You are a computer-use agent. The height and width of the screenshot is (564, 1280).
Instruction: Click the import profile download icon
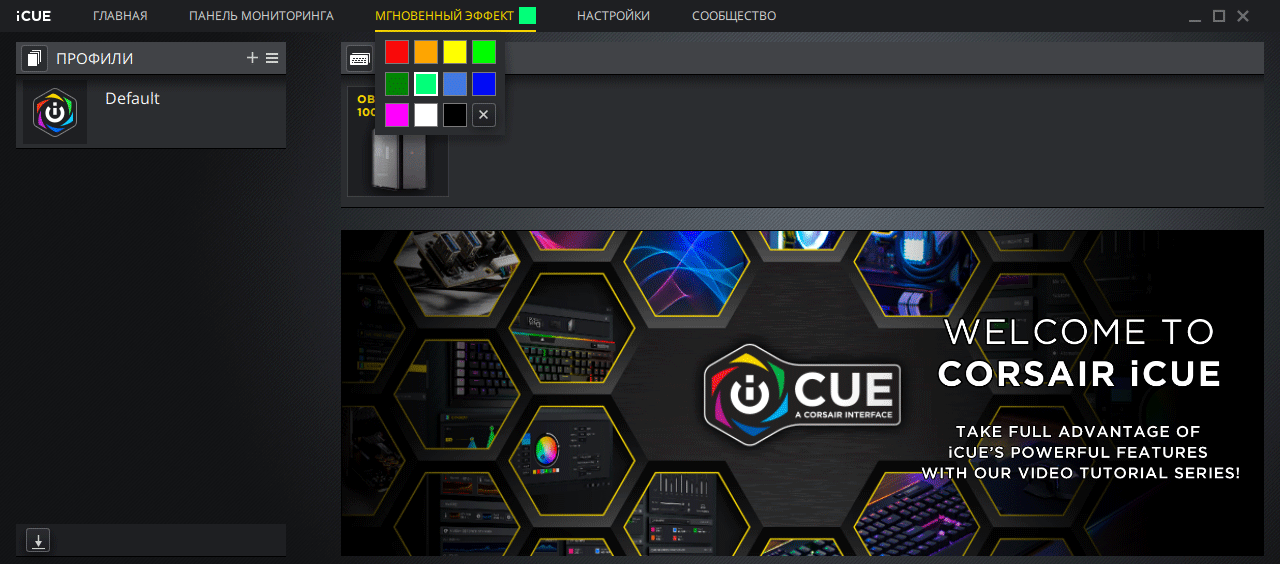[x=37, y=541]
